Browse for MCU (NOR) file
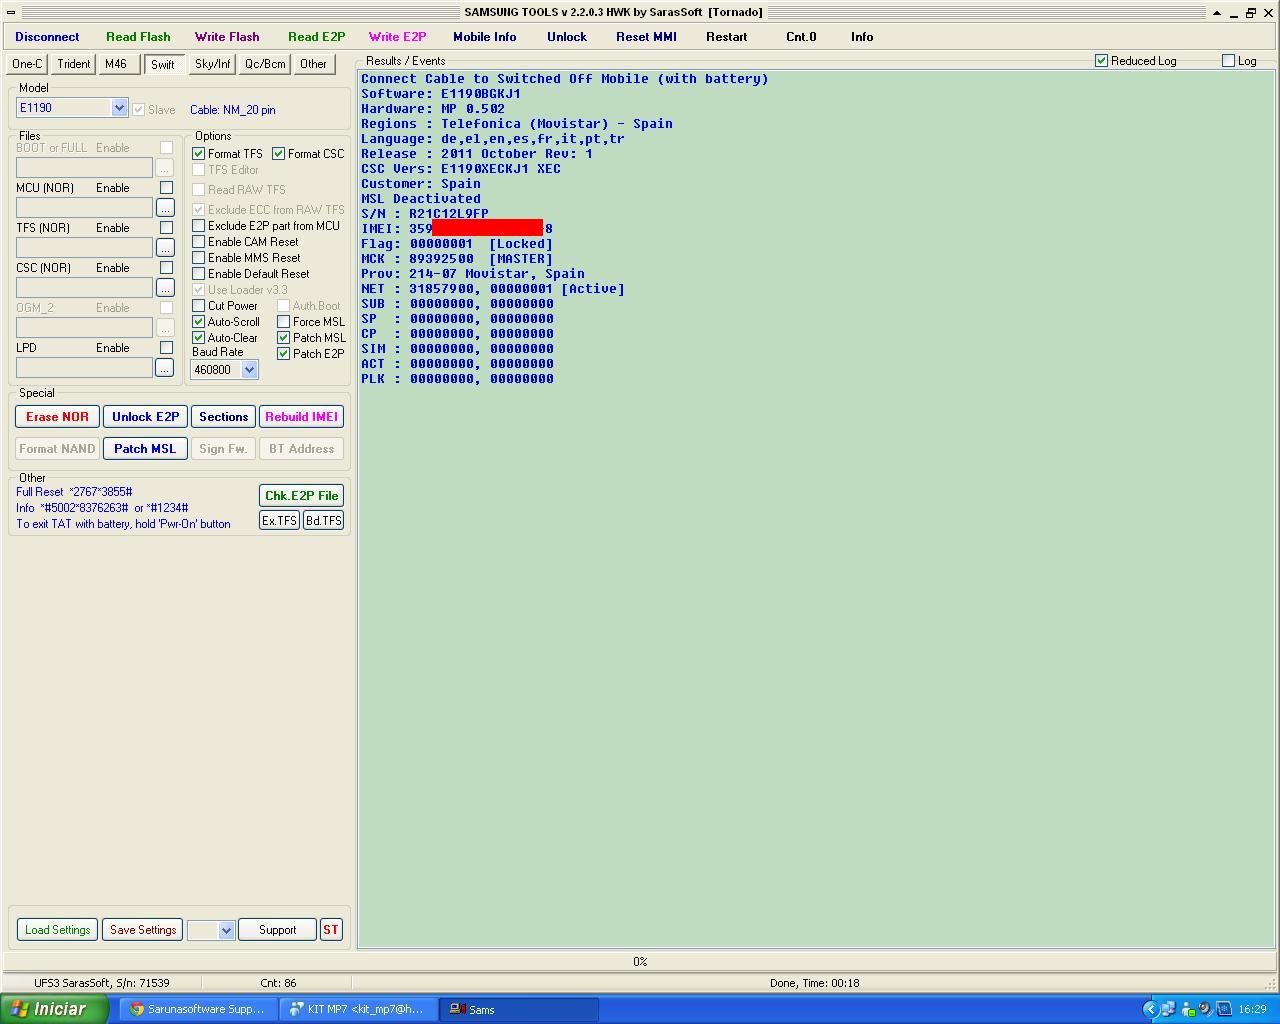1280x1024 pixels. tap(165, 208)
